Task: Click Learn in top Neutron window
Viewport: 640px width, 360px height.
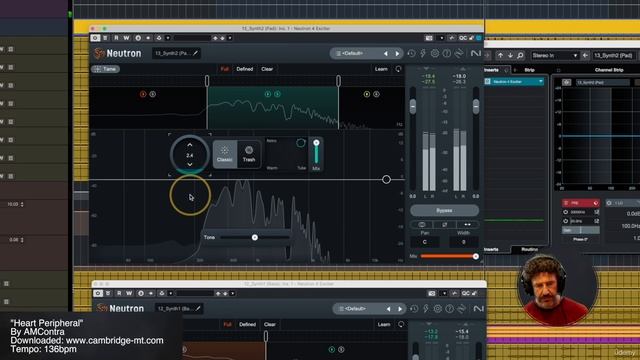Action: click(381, 69)
